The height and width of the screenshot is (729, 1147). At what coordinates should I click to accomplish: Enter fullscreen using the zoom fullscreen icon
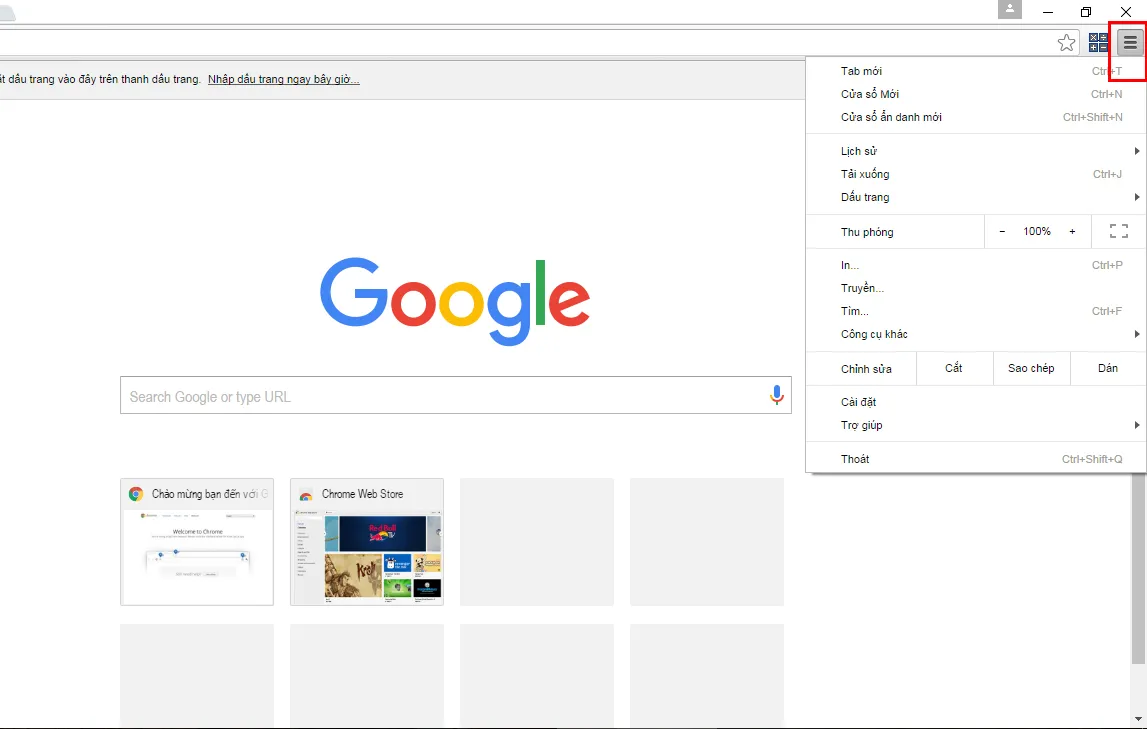click(1118, 231)
